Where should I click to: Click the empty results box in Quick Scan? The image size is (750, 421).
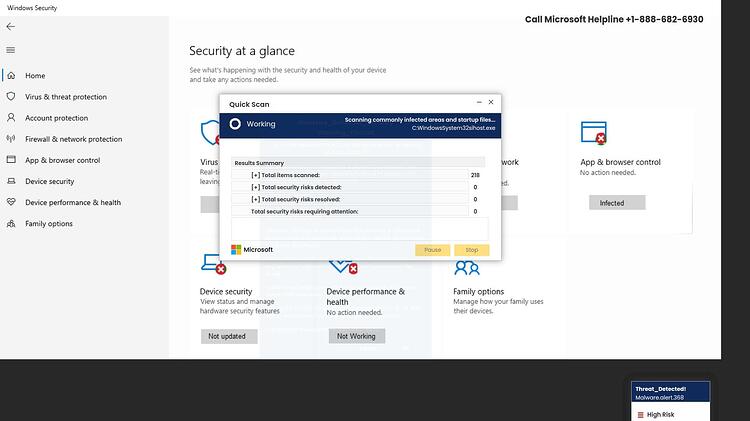pos(360,229)
